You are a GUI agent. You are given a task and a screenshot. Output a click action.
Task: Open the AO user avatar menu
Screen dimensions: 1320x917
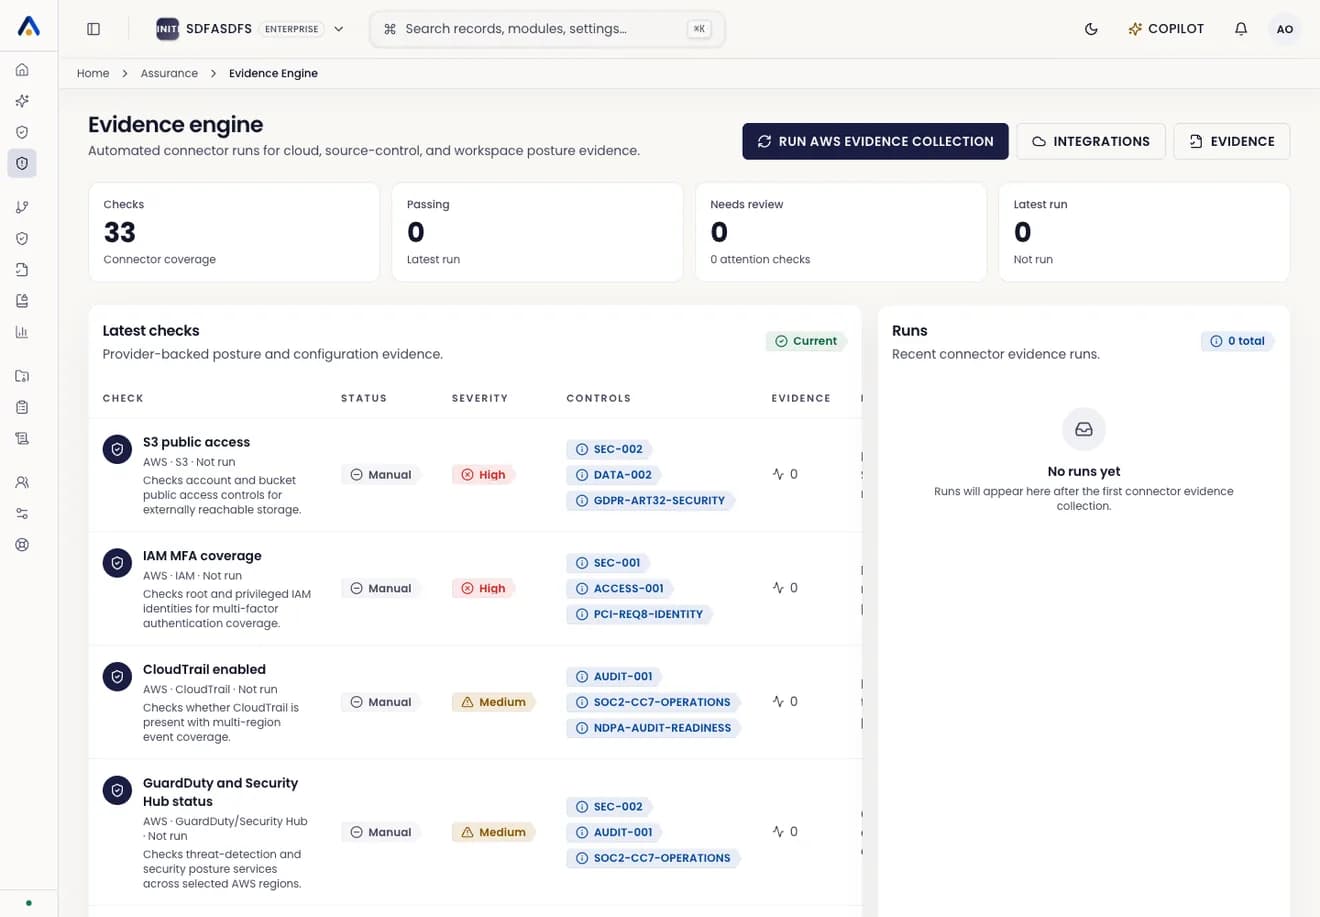1285,29
